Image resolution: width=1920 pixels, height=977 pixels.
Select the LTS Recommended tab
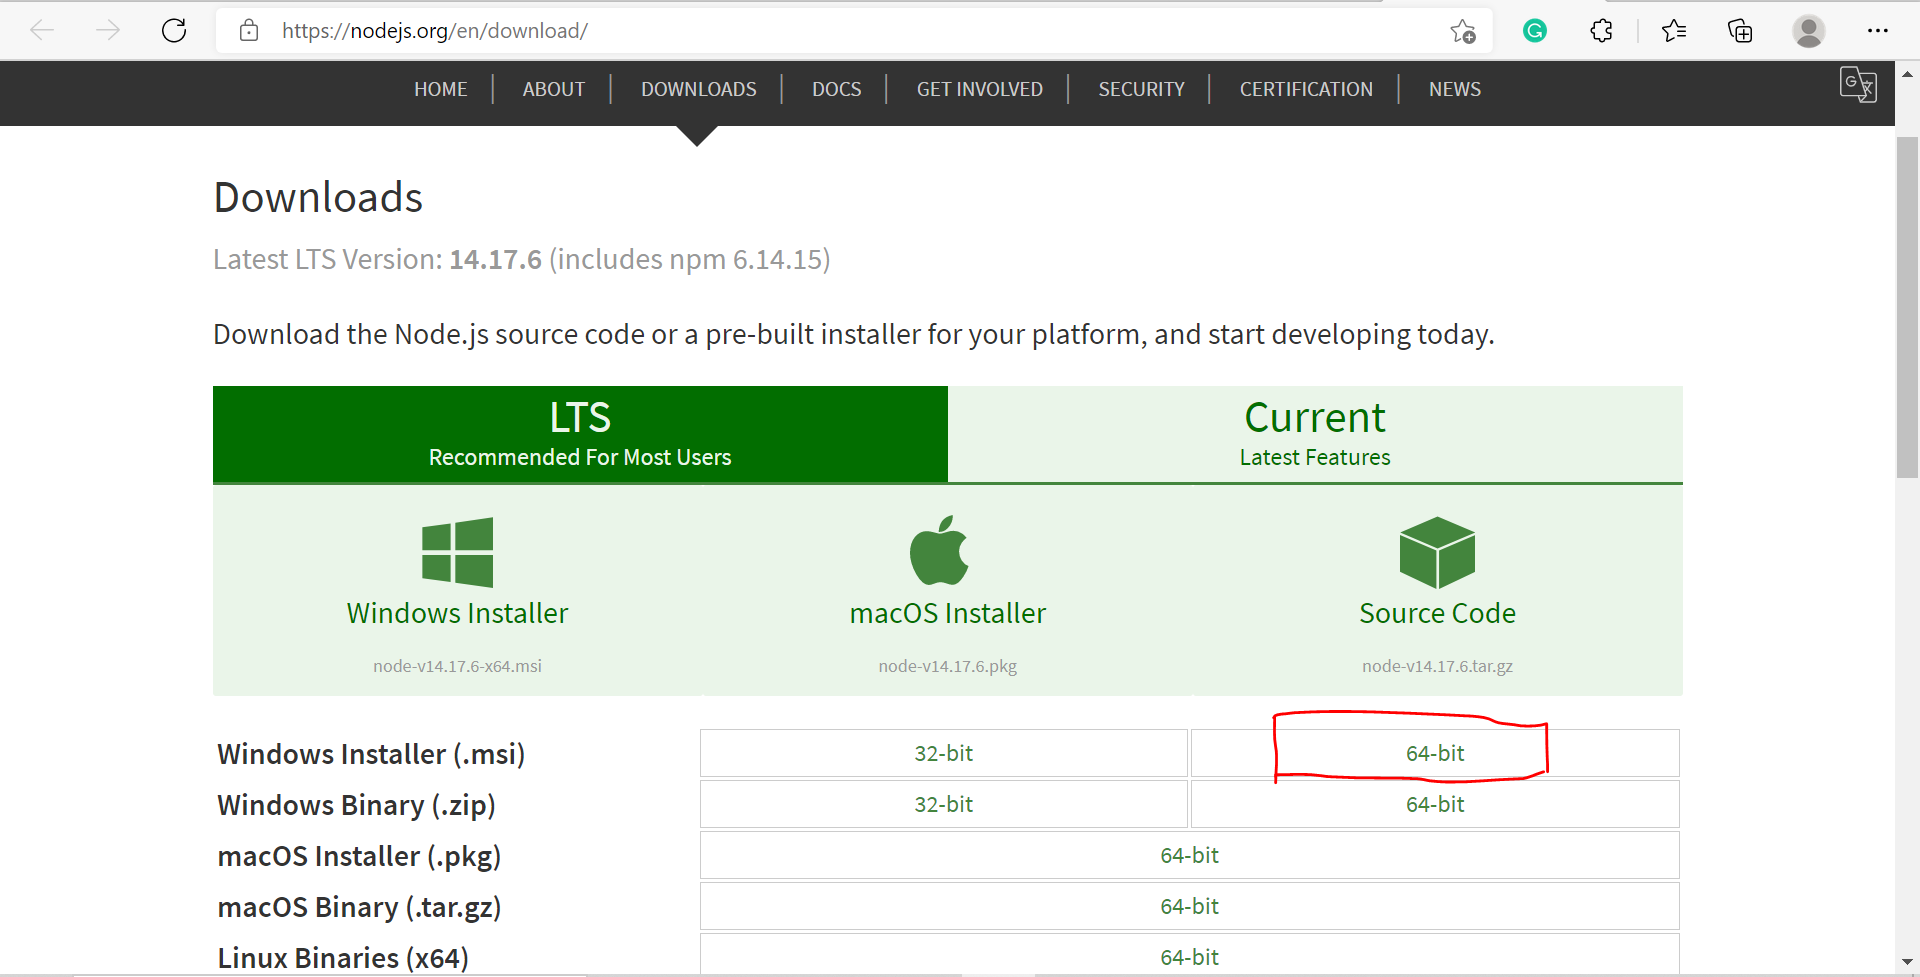tap(580, 434)
